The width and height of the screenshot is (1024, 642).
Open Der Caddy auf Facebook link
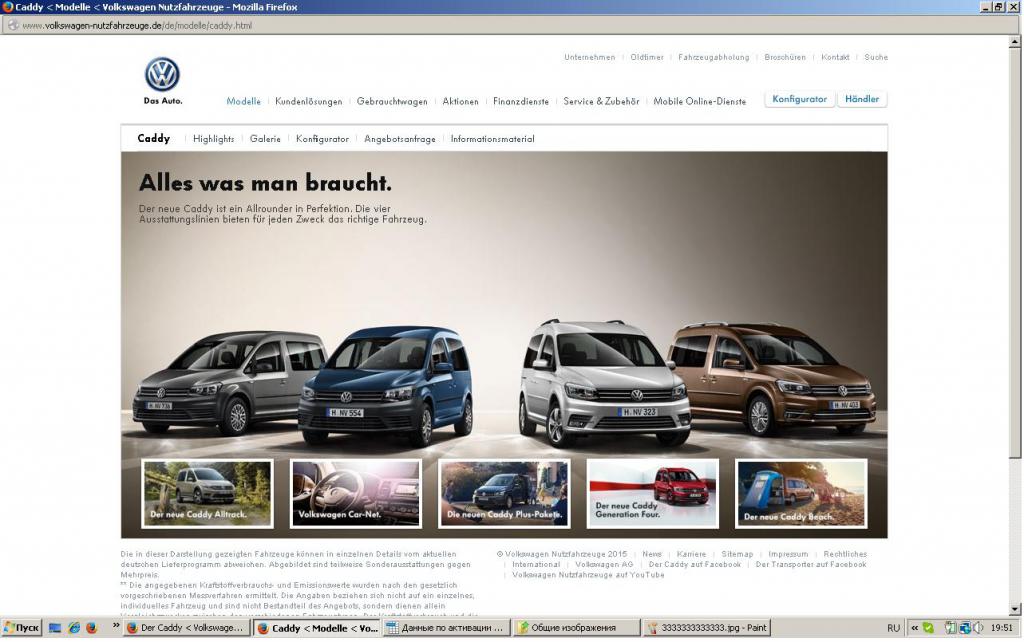[695, 564]
